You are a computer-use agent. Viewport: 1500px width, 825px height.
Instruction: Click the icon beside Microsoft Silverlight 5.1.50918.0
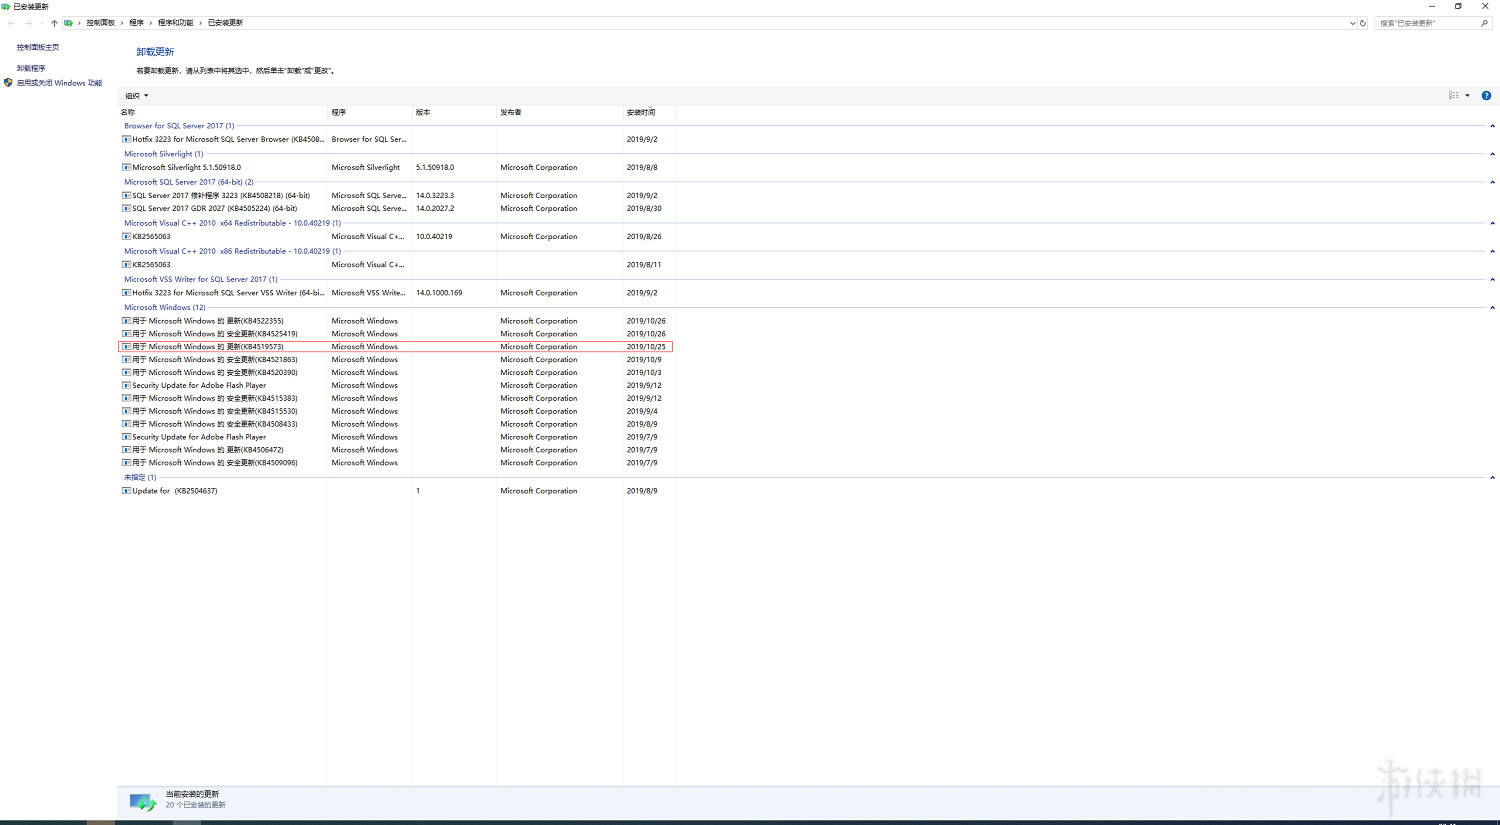coord(127,168)
